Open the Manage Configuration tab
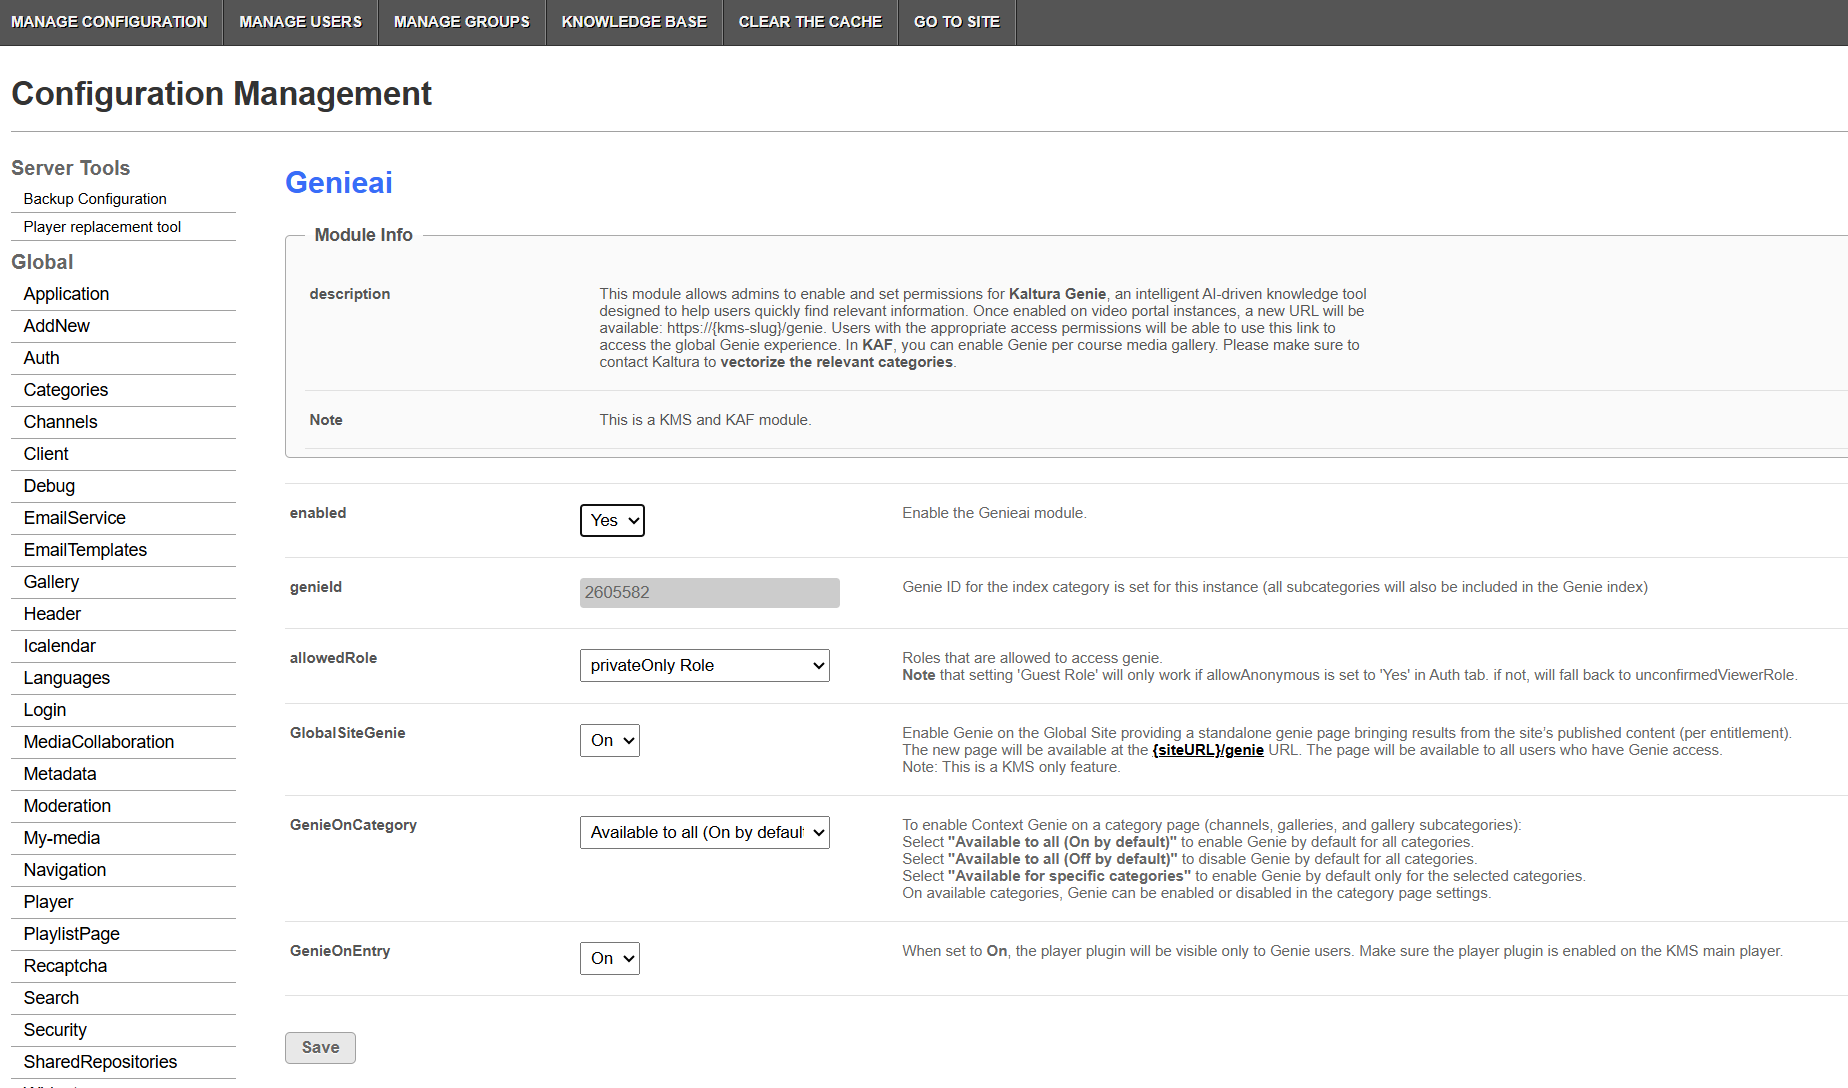The height and width of the screenshot is (1088, 1848). pyautogui.click(x=109, y=22)
